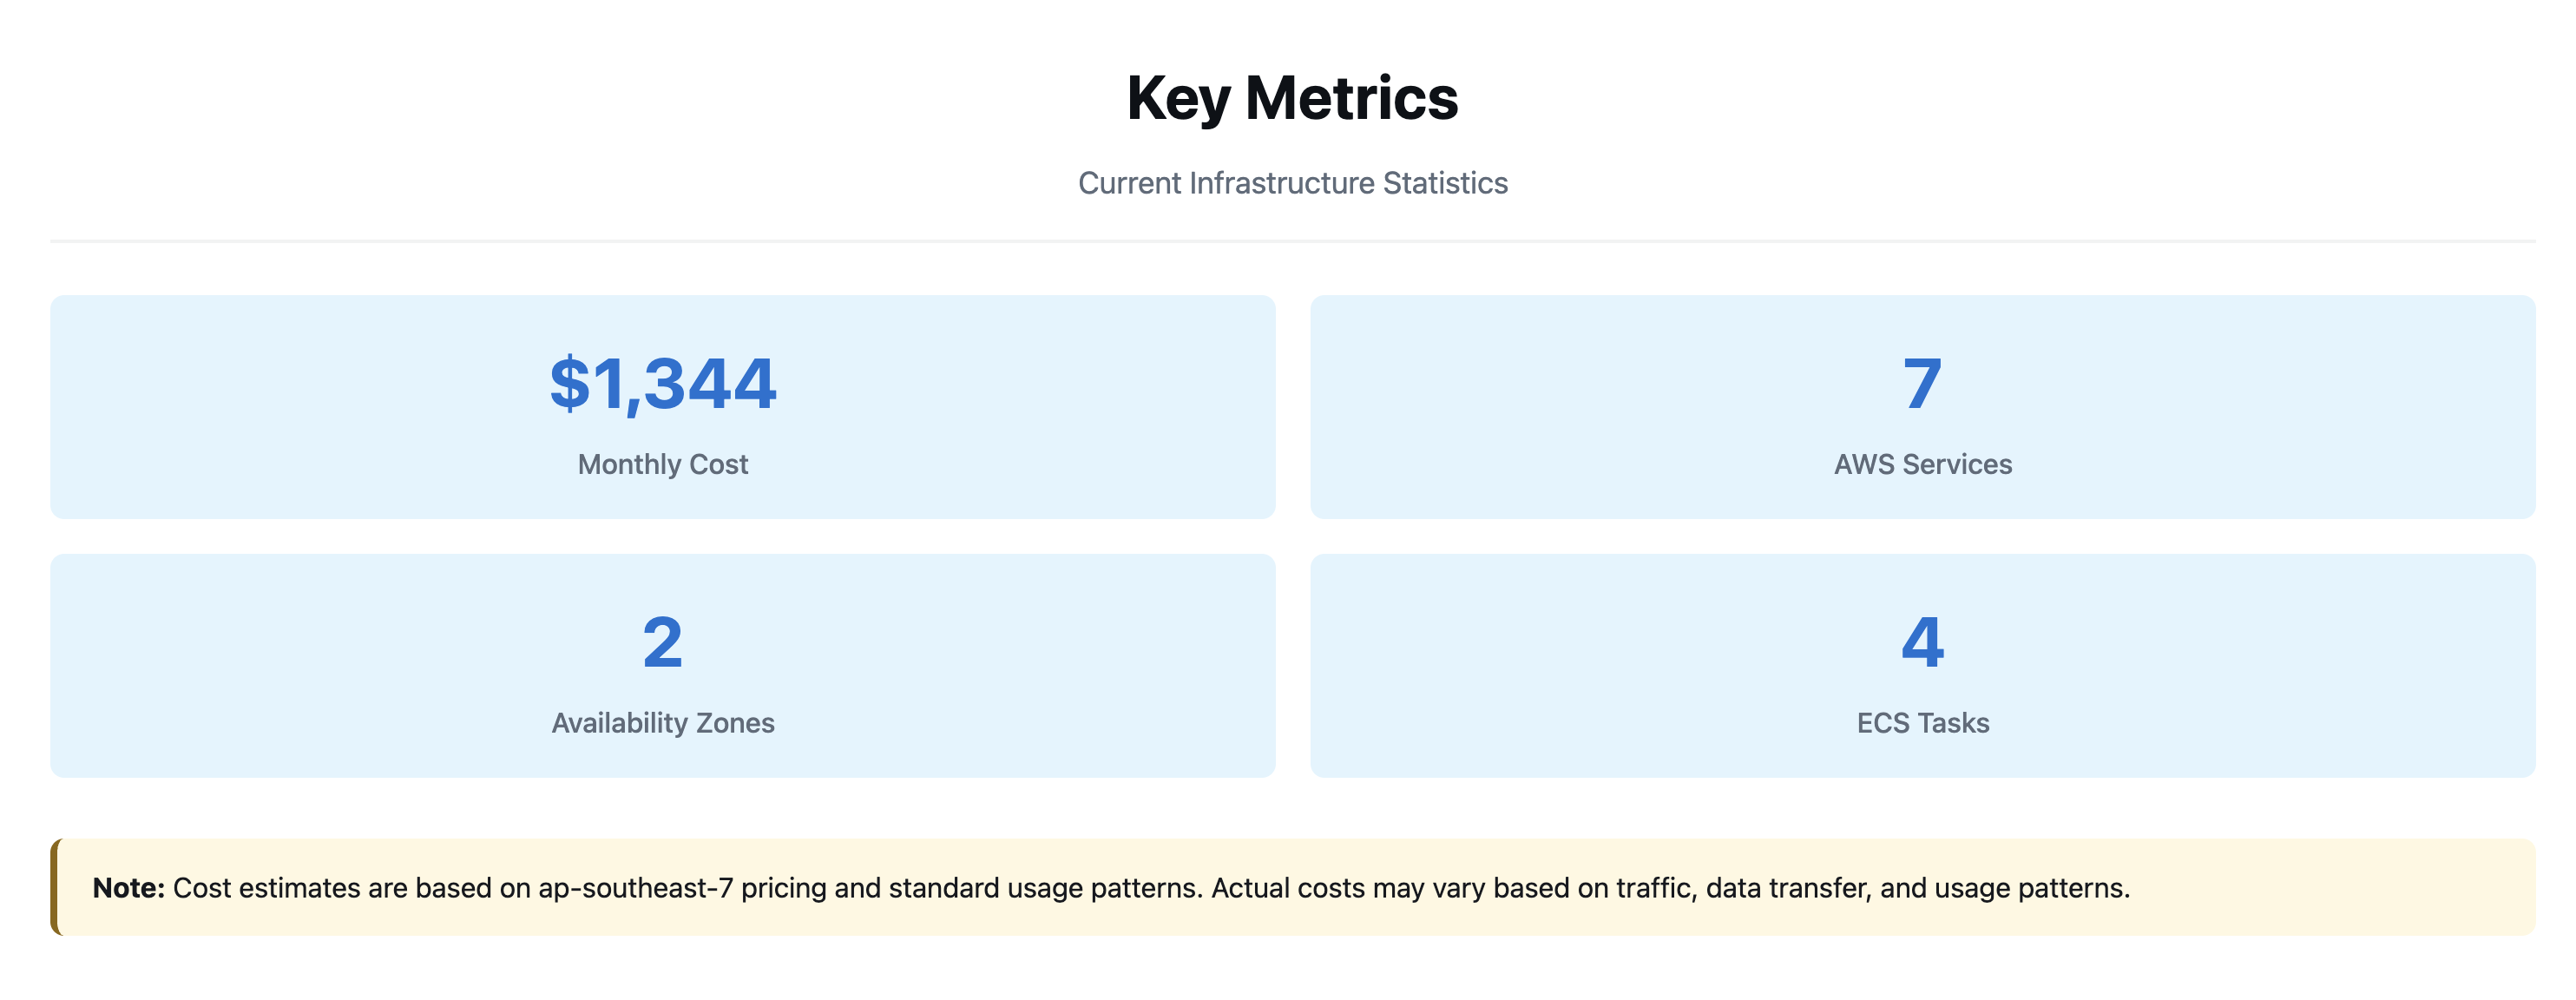
Task: Click the number 7 in AWS Services
Action: [1922, 384]
